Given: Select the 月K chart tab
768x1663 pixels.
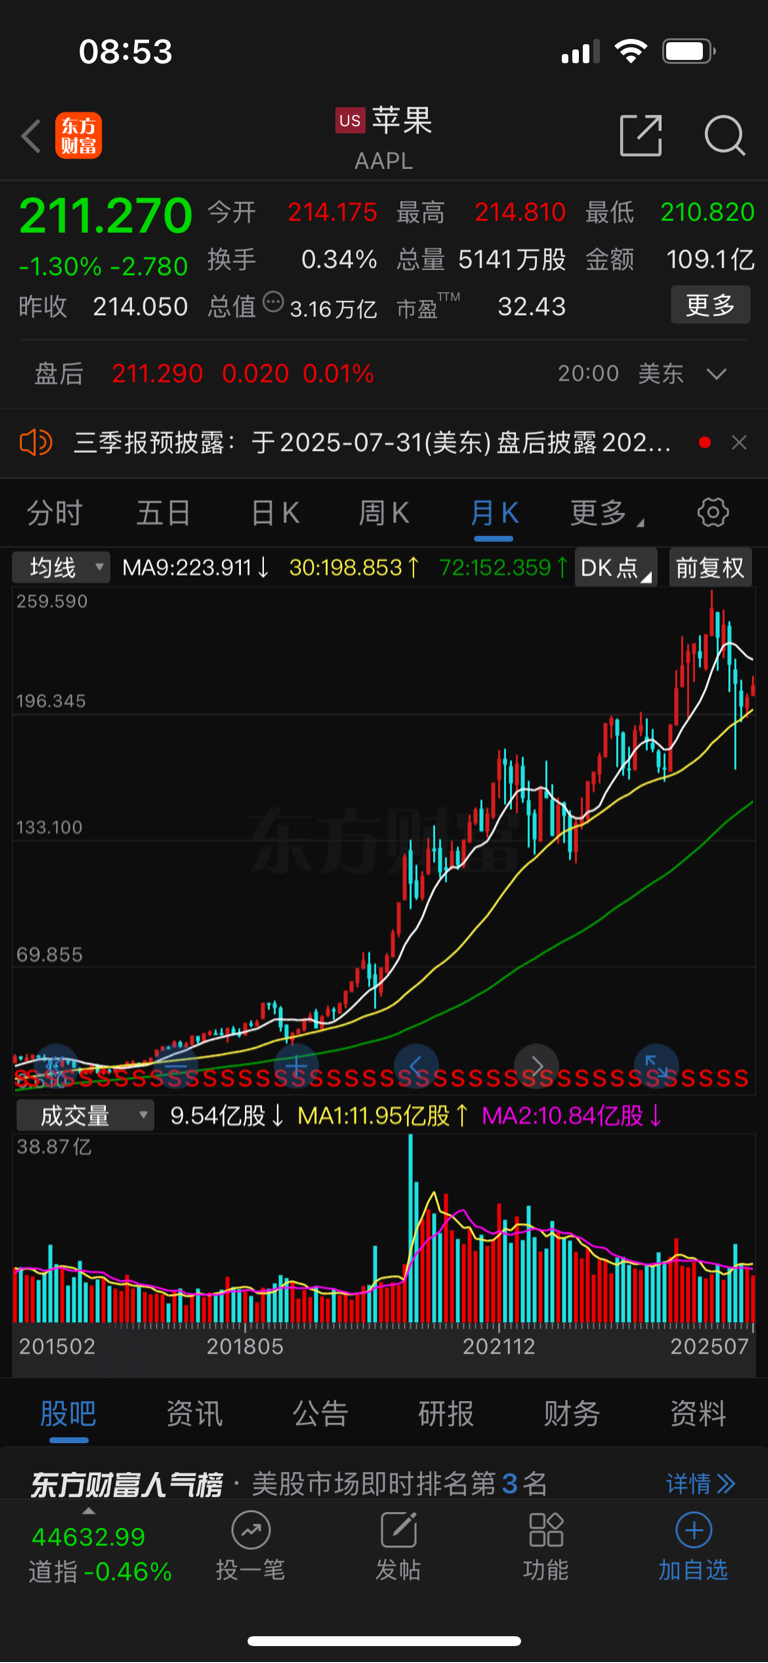Looking at the screenshot, I should (494, 514).
